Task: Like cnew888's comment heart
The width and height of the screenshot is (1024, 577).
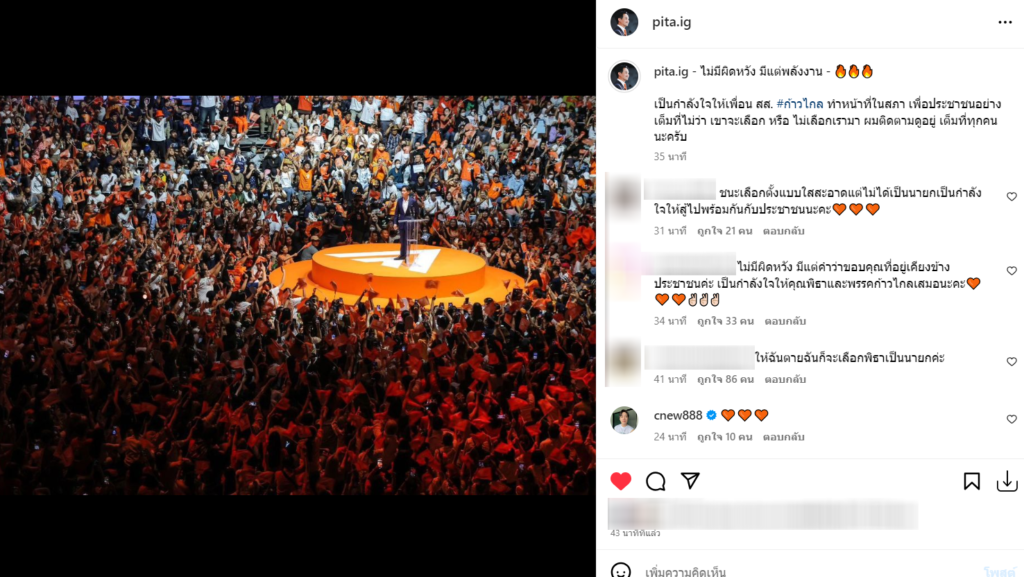Action: [1012, 419]
